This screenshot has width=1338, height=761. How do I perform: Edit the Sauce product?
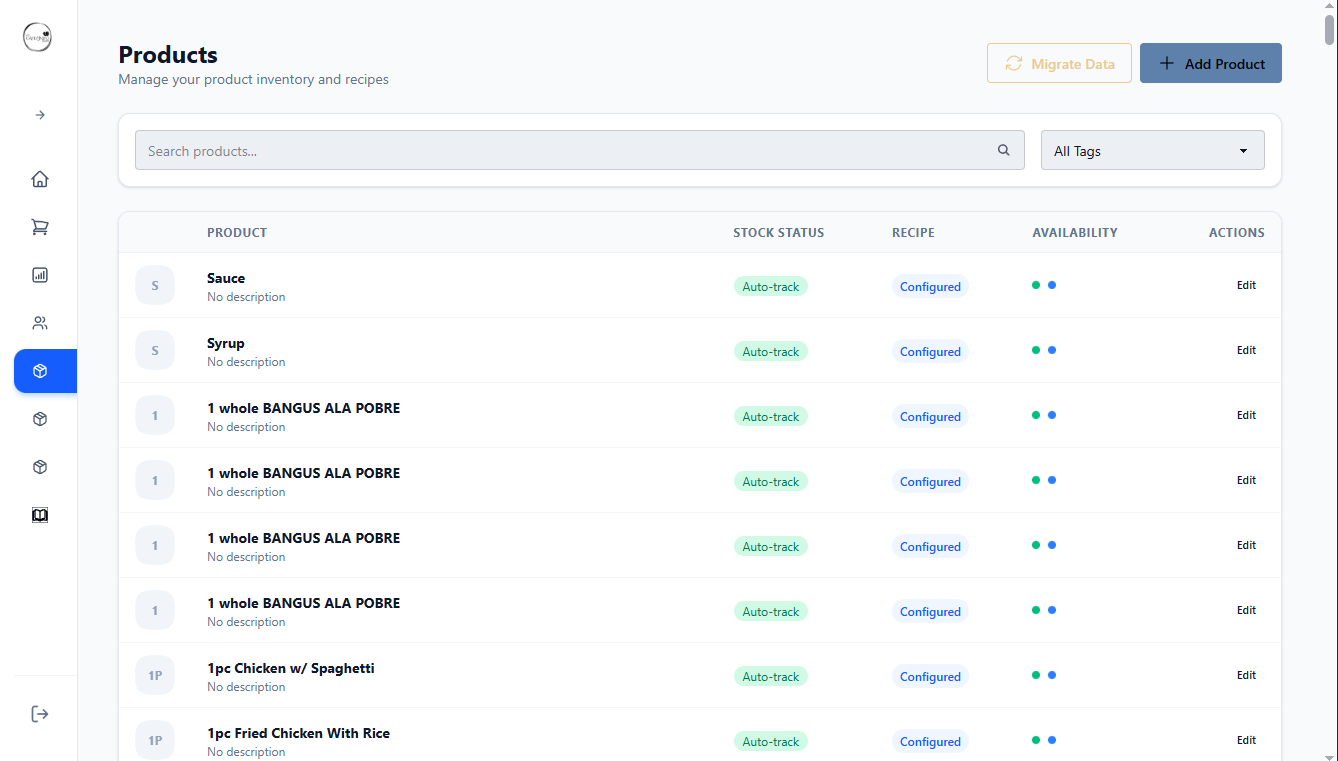tap(1246, 285)
